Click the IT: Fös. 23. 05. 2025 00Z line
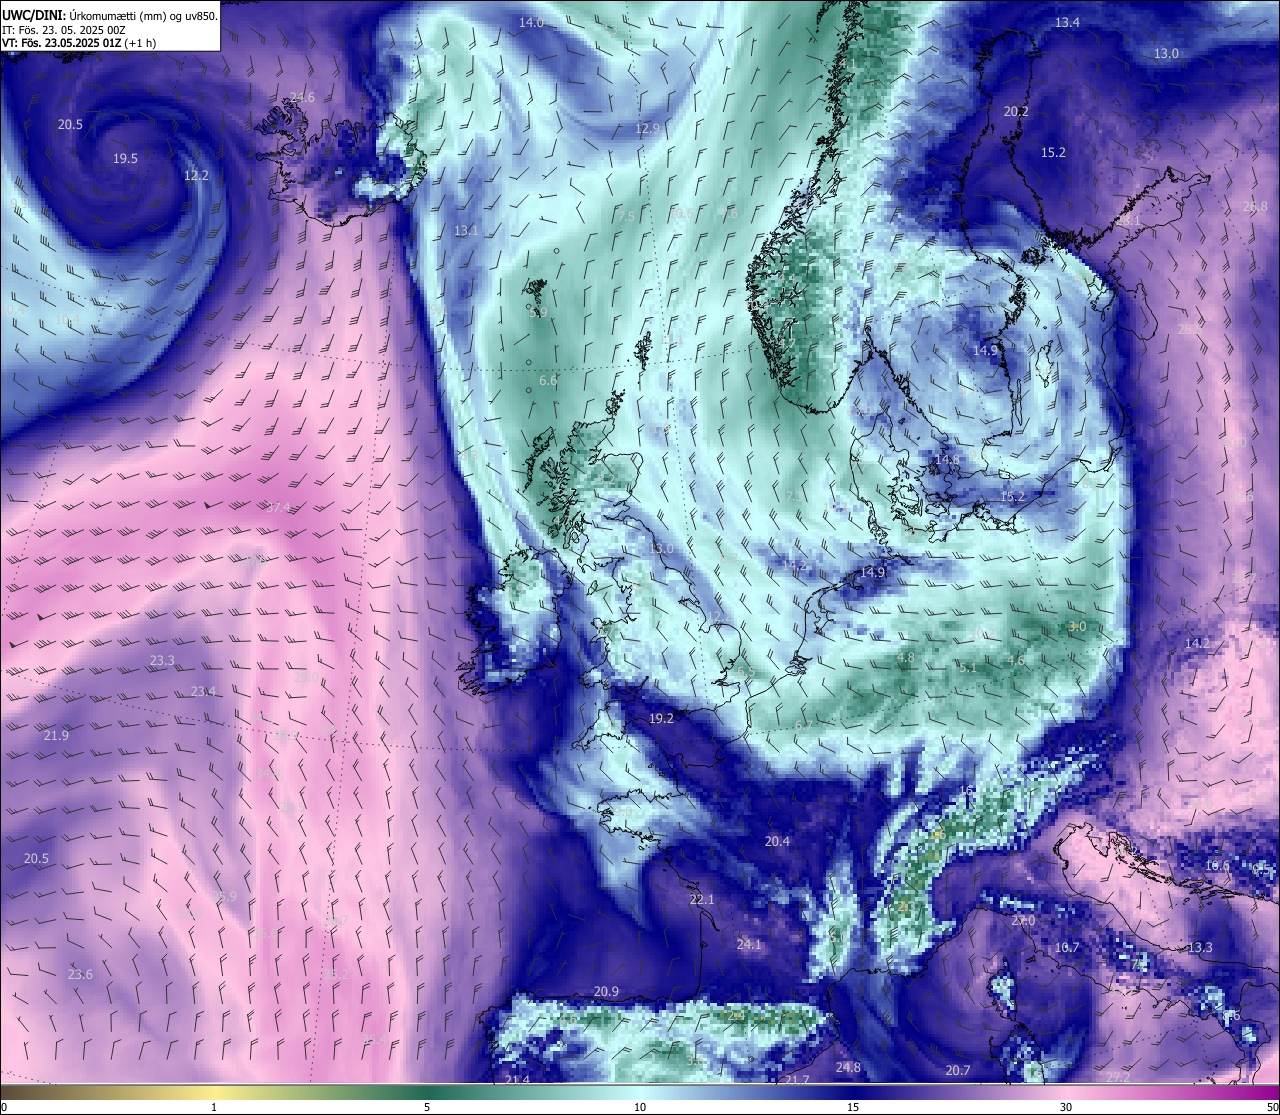The height and width of the screenshot is (1115, 1280). pos(64,30)
